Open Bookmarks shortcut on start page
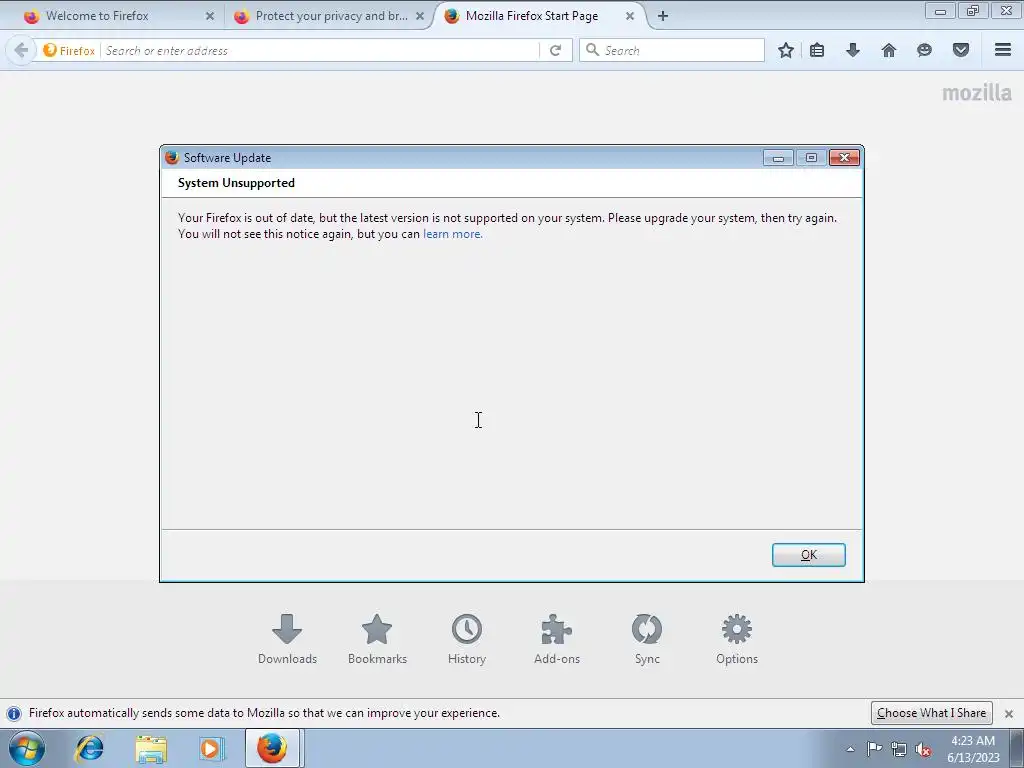Screen dimensions: 1024x768 (377, 639)
